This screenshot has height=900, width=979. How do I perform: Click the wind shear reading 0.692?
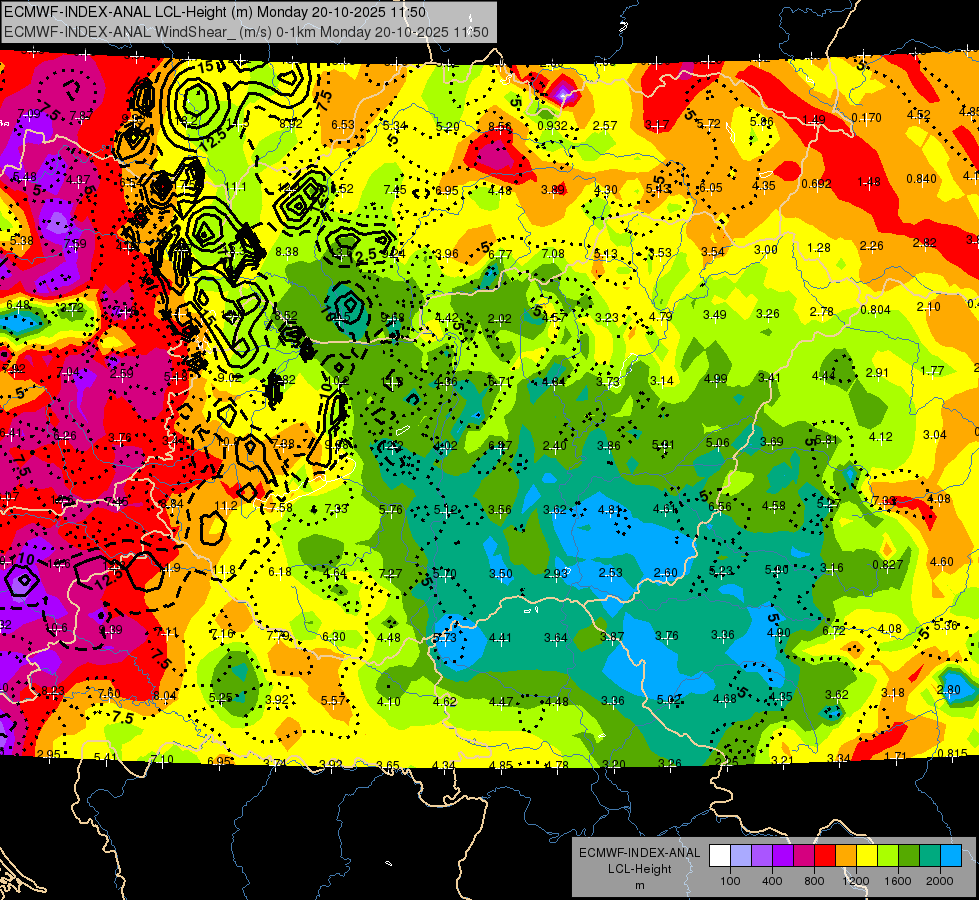(816, 184)
